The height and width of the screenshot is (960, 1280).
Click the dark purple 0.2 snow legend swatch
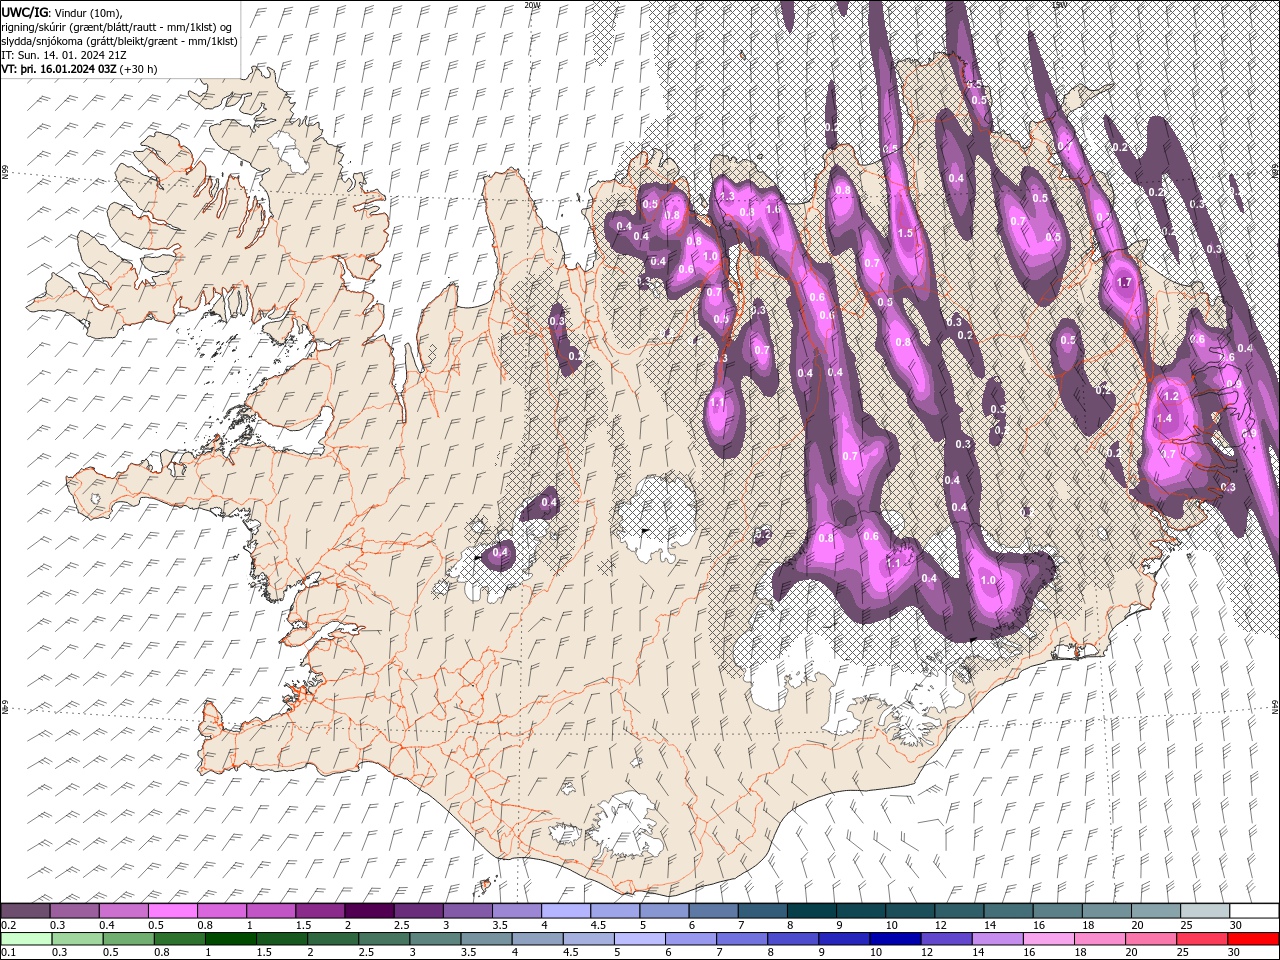(x=25, y=911)
